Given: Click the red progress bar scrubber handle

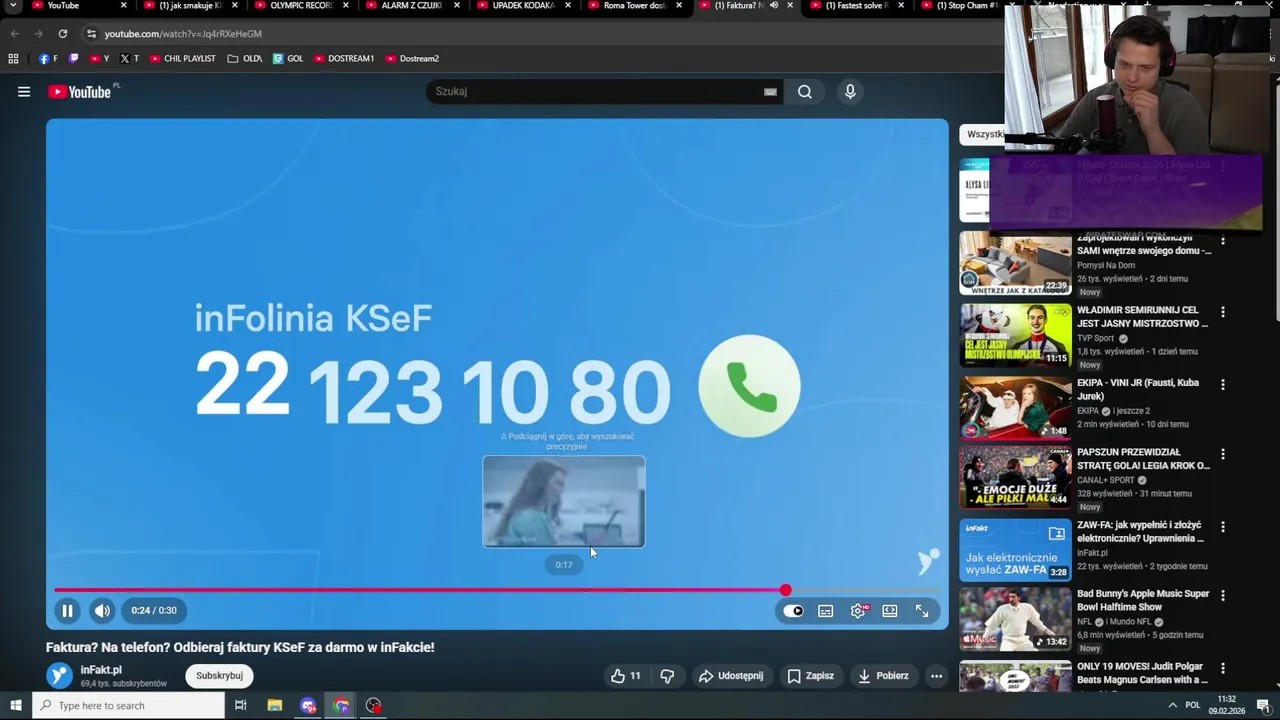Looking at the screenshot, I should [785, 590].
